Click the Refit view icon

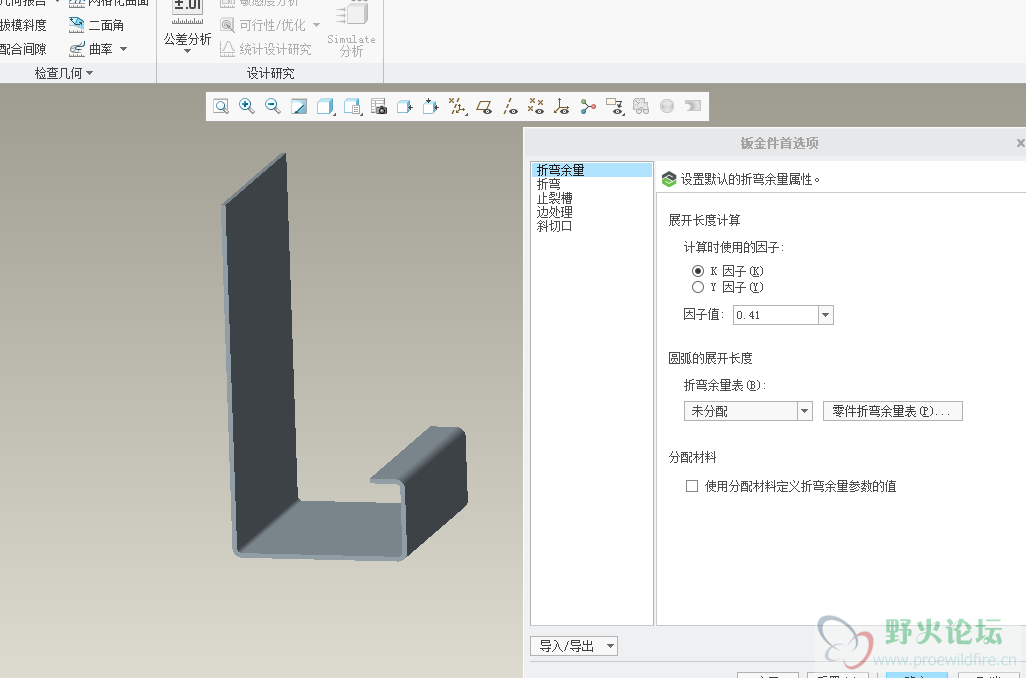pyautogui.click(x=221, y=106)
